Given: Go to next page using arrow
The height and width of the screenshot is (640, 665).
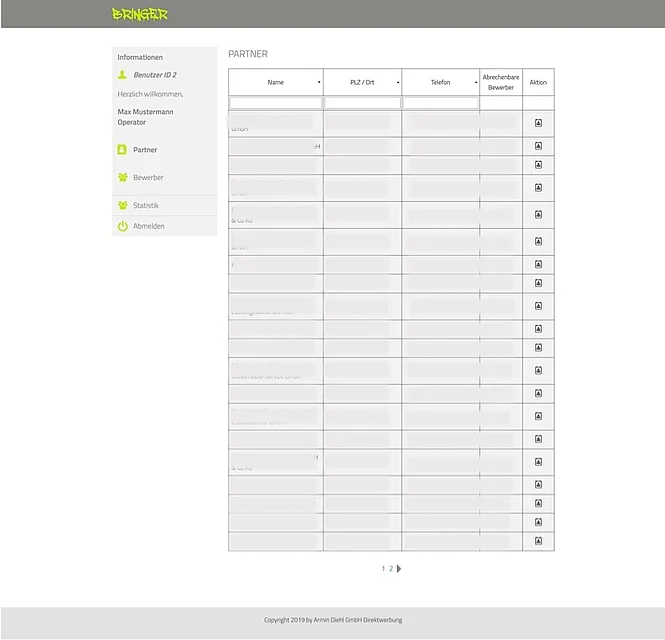Looking at the screenshot, I should pyautogui.click(x=400, y=569).
